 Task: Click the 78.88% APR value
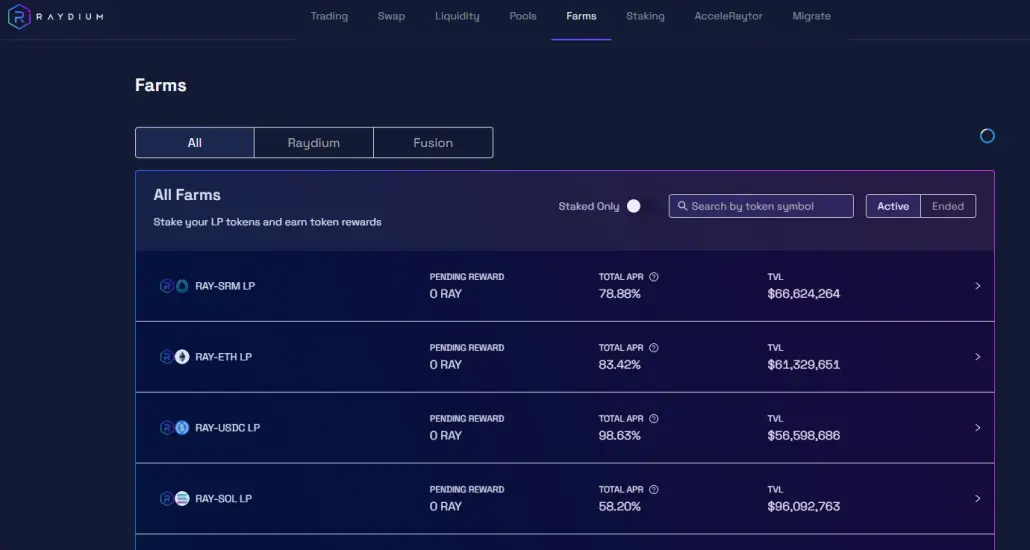[x=619, y=294]
